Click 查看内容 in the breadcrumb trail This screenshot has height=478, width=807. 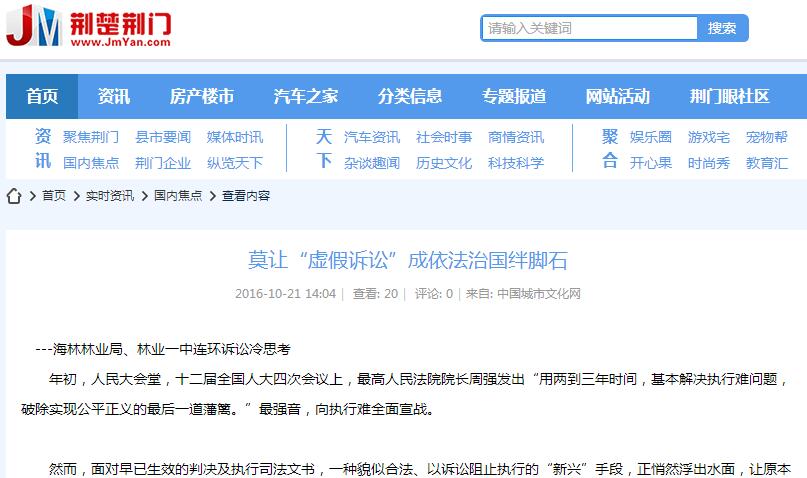click(x=246, y=196)
